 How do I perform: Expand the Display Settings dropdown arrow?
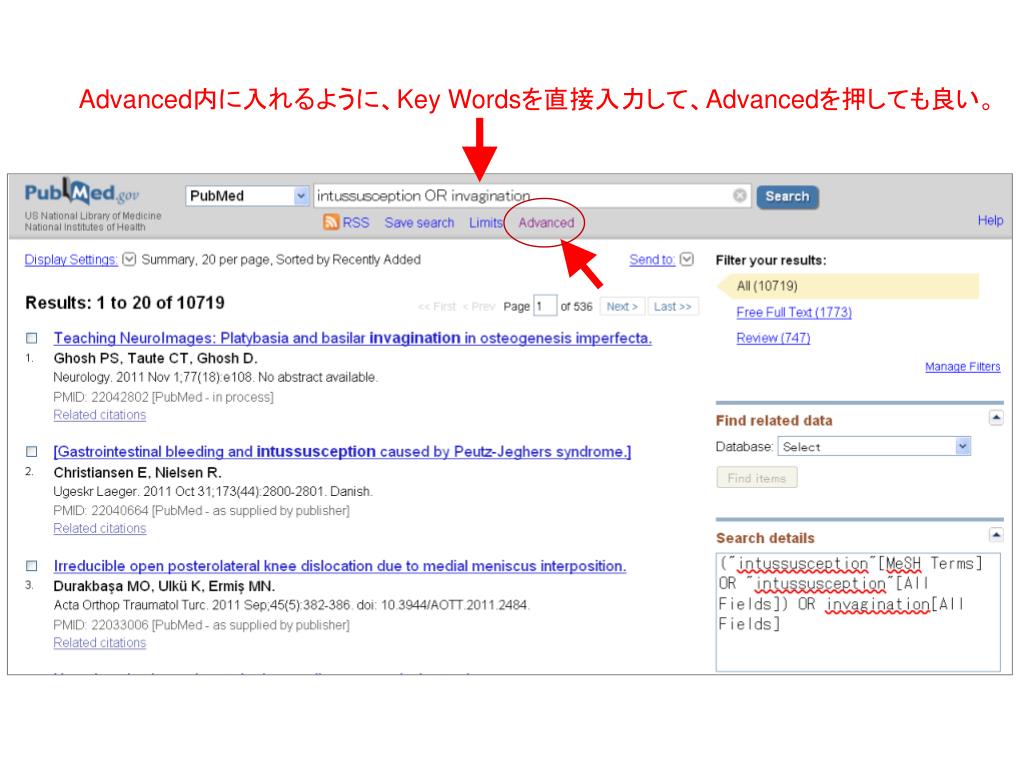(129, 259)
